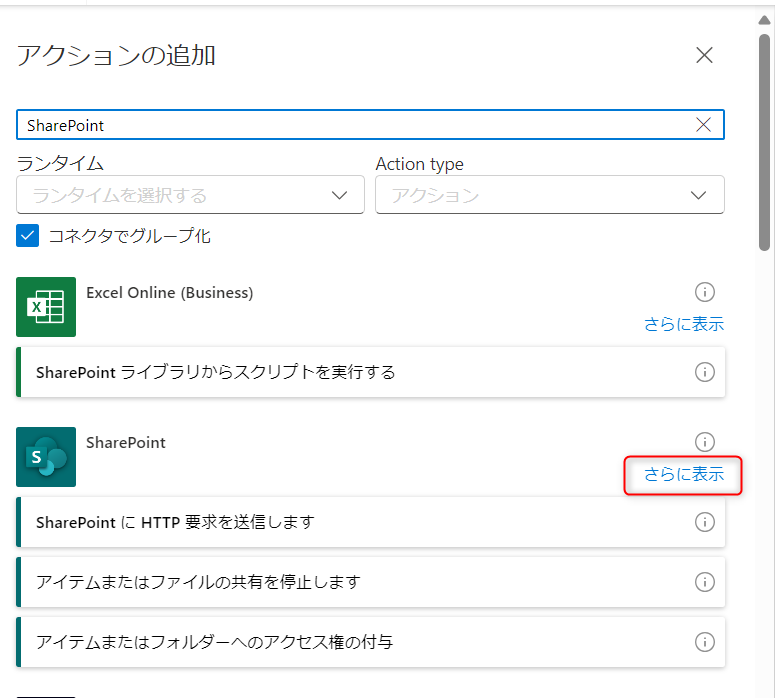Click さらに表示 under Excel Online (Business)
Screen dimensions: 775x698
pos(684,324)
